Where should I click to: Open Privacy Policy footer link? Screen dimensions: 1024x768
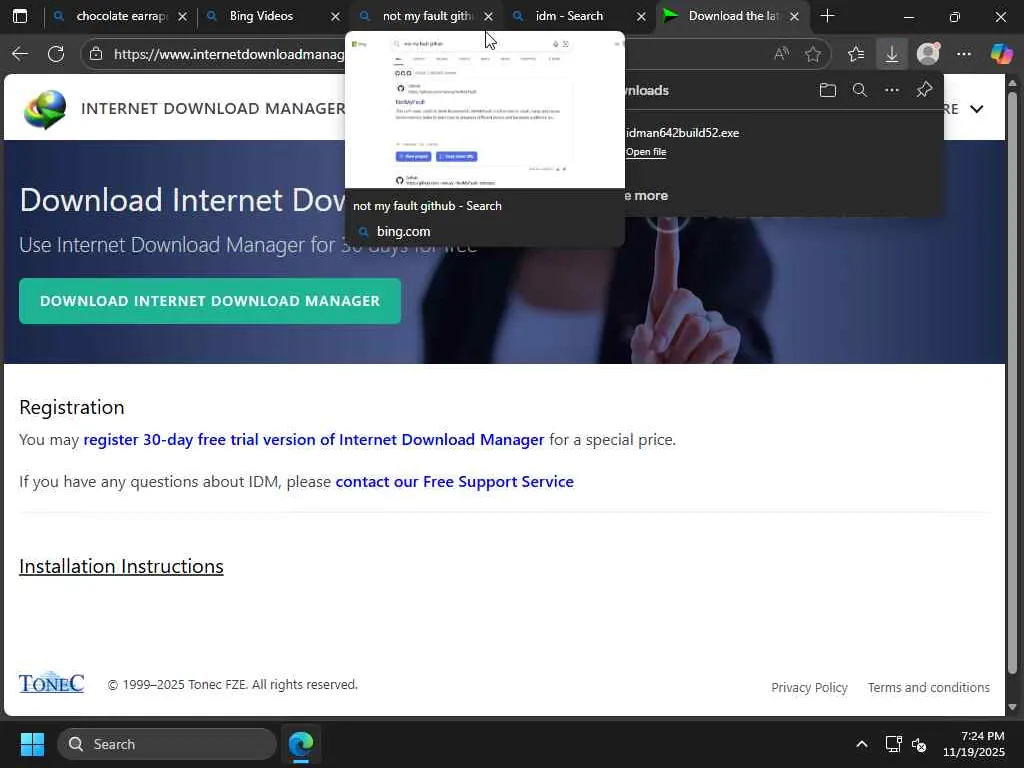(x=809, y=687)
